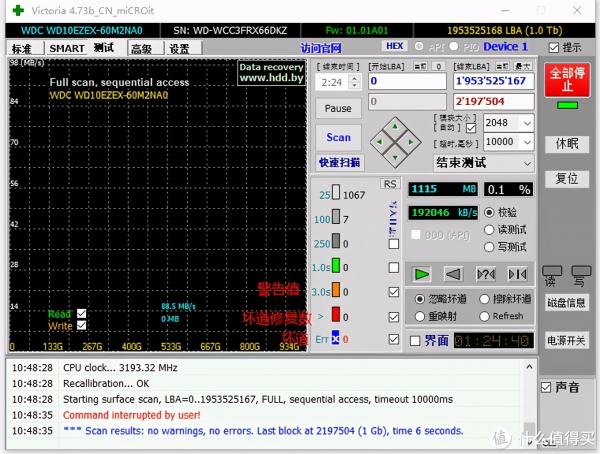The image size is (600, 454).
Task: Click the butterfly scan mode icon
Action: 517,273
